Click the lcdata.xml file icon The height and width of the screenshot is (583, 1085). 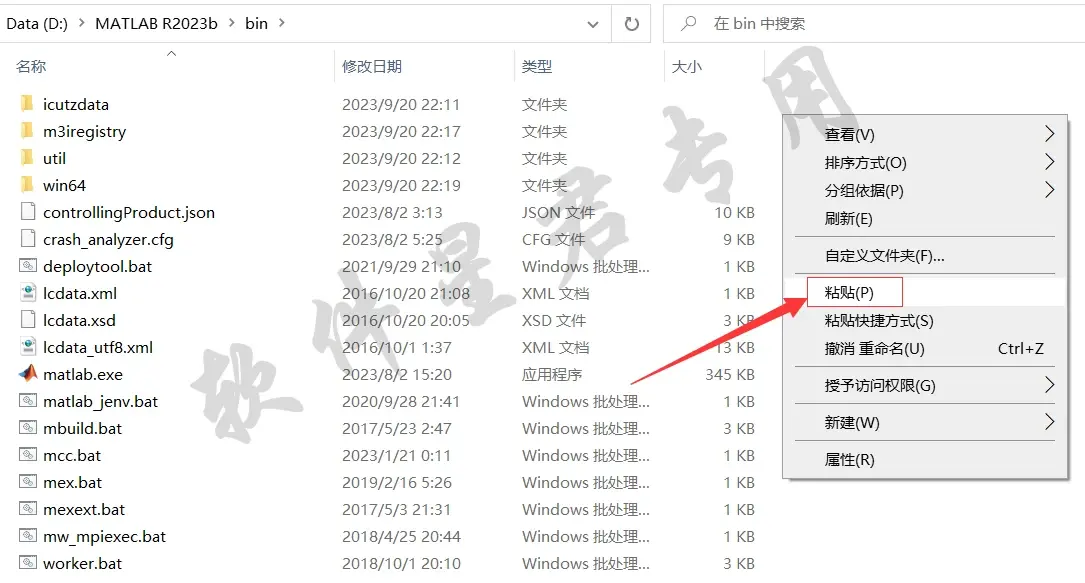click(28, 293)
